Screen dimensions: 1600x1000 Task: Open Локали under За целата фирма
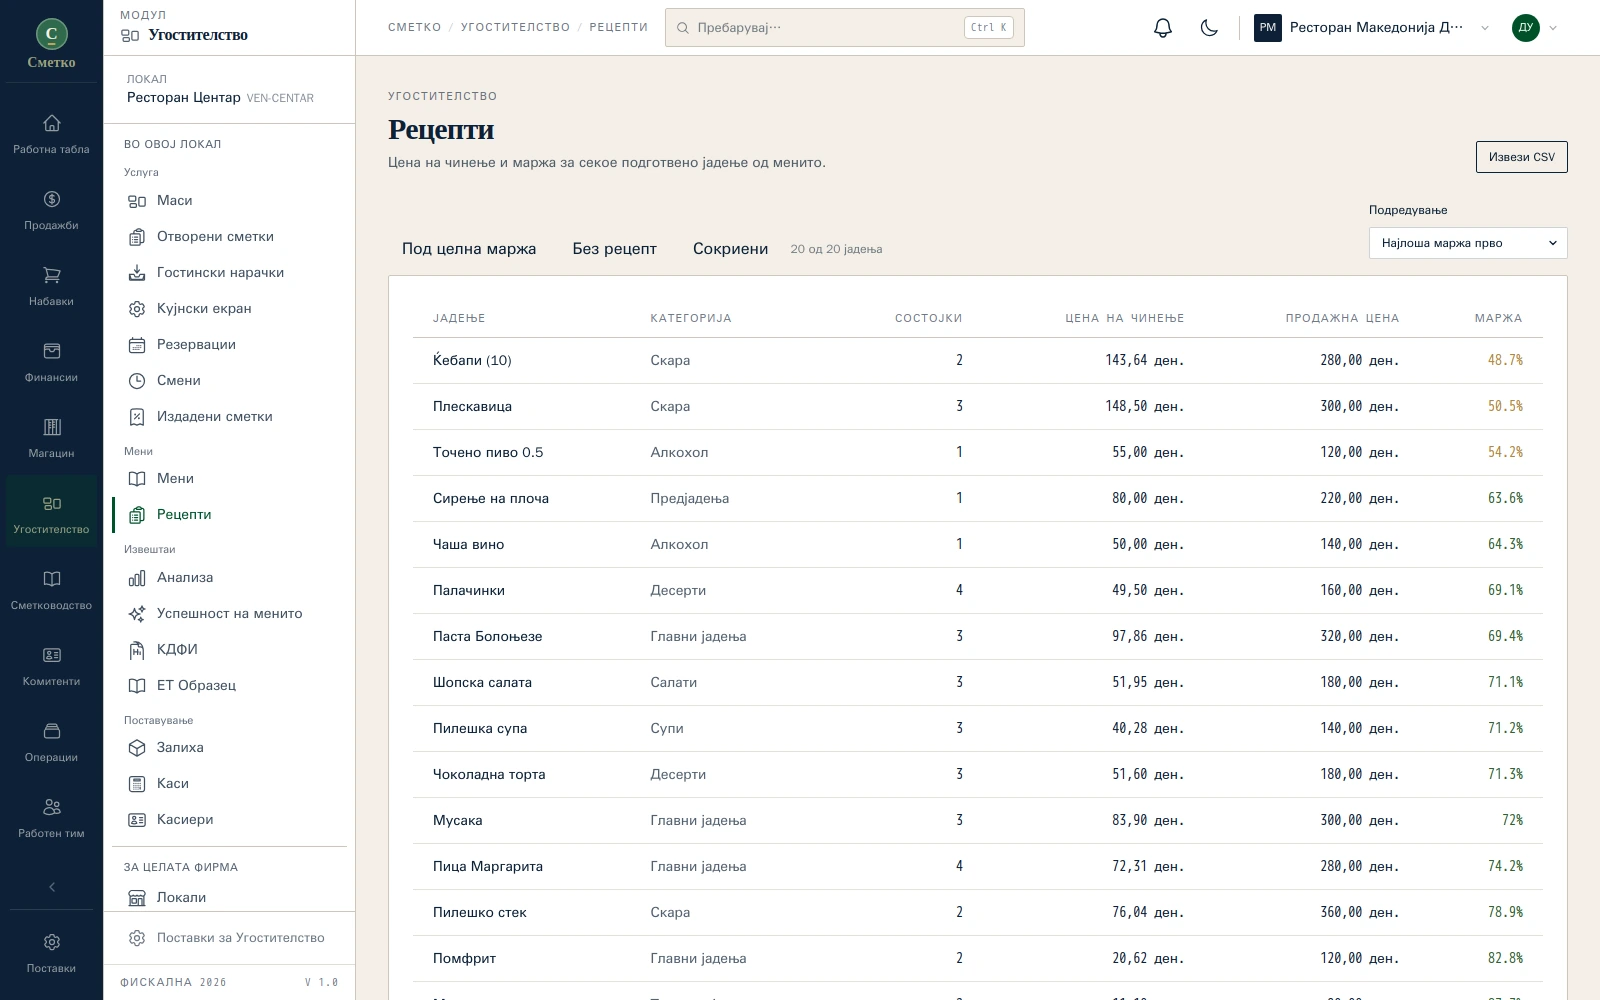[230, 897]
